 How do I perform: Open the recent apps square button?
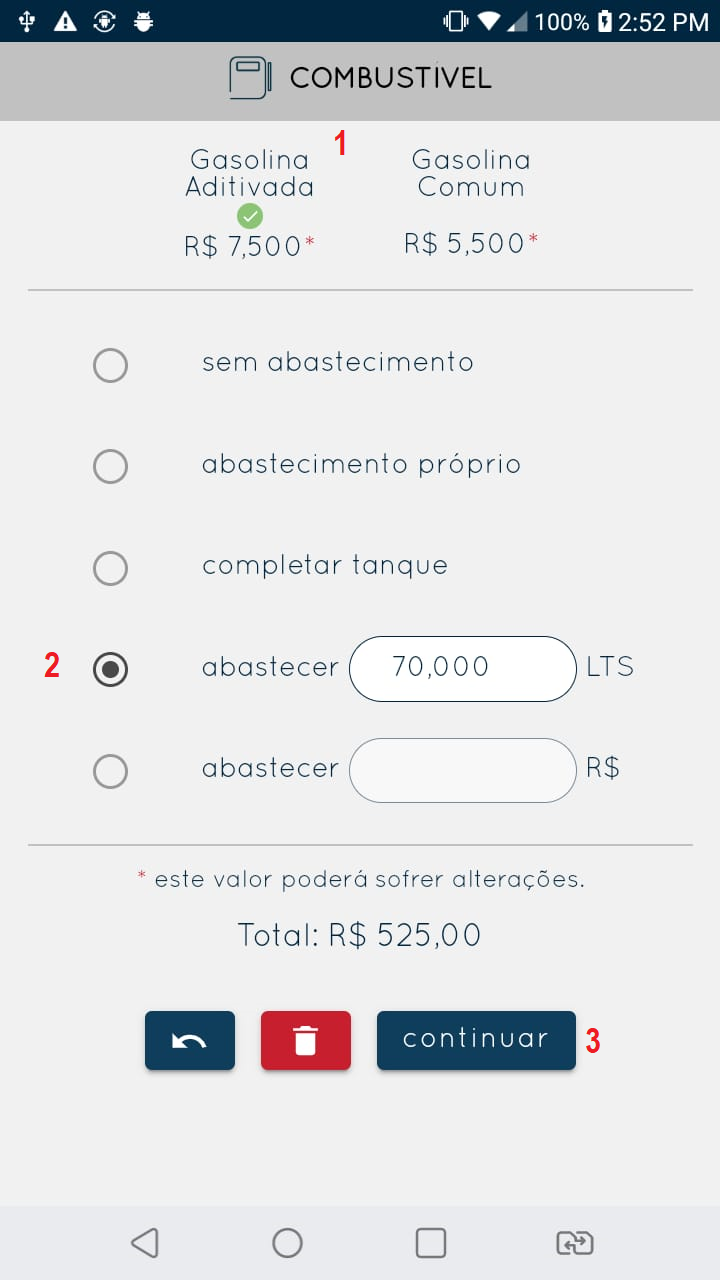pyautogui.click(x=431, y=1243)
